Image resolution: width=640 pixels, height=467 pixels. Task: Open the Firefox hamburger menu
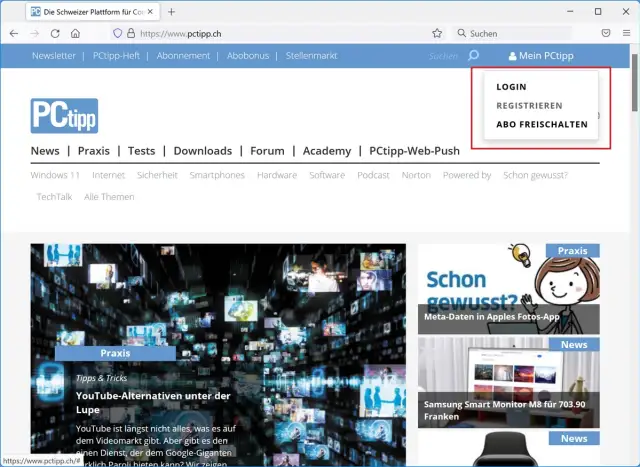[x=627, y=33]
